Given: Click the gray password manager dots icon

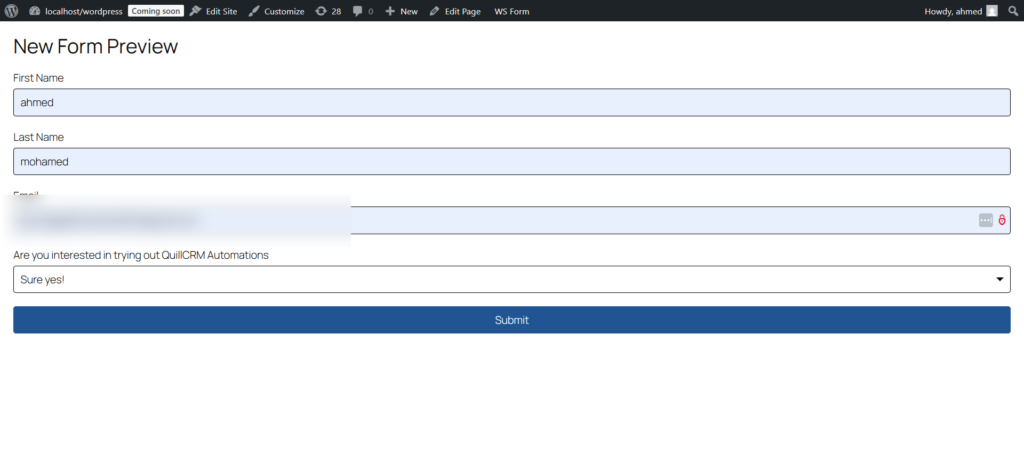Looking at the screenshot, I should 986,220.
